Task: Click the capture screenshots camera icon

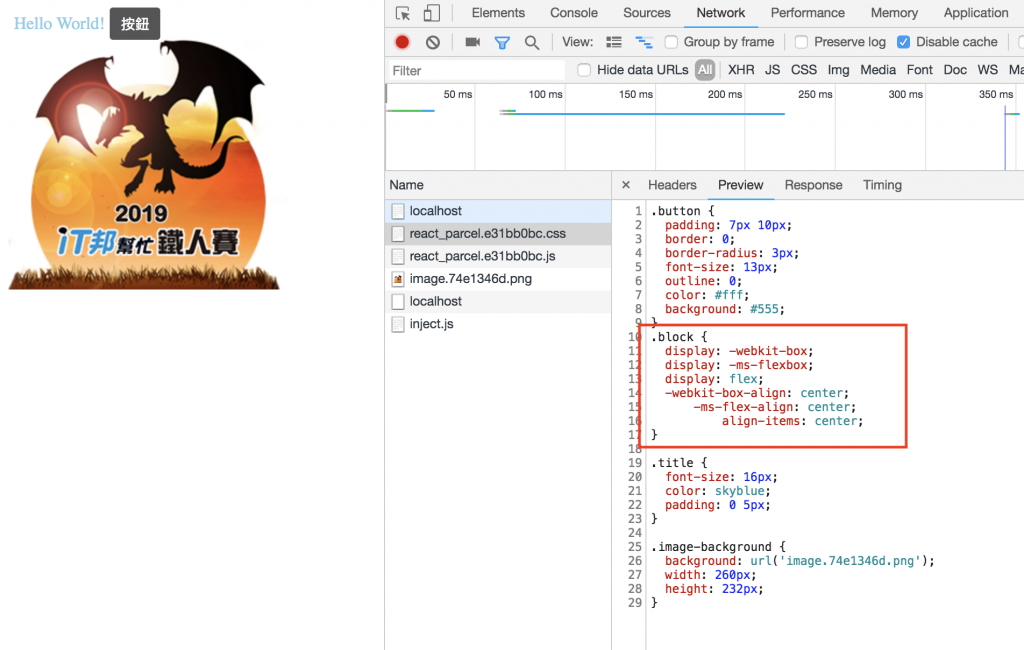Action: (473, 42)
